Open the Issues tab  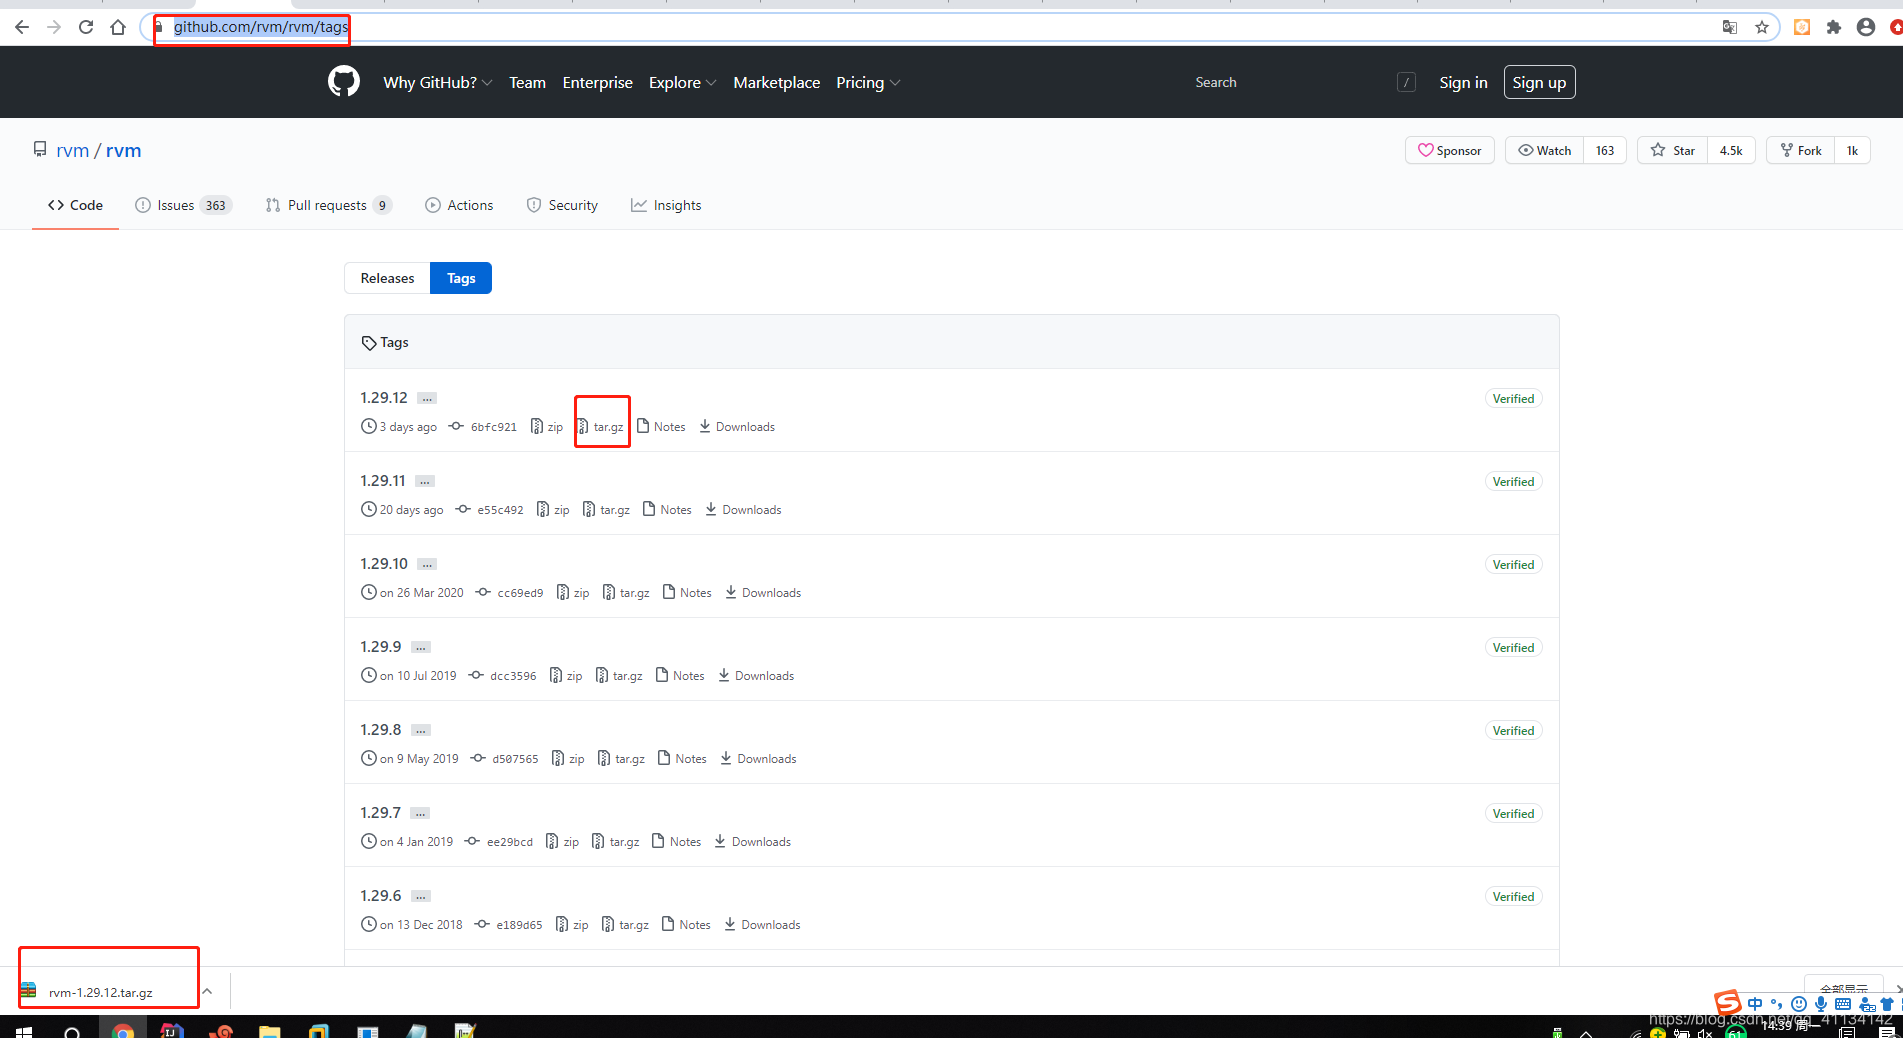tap(183, 205)
